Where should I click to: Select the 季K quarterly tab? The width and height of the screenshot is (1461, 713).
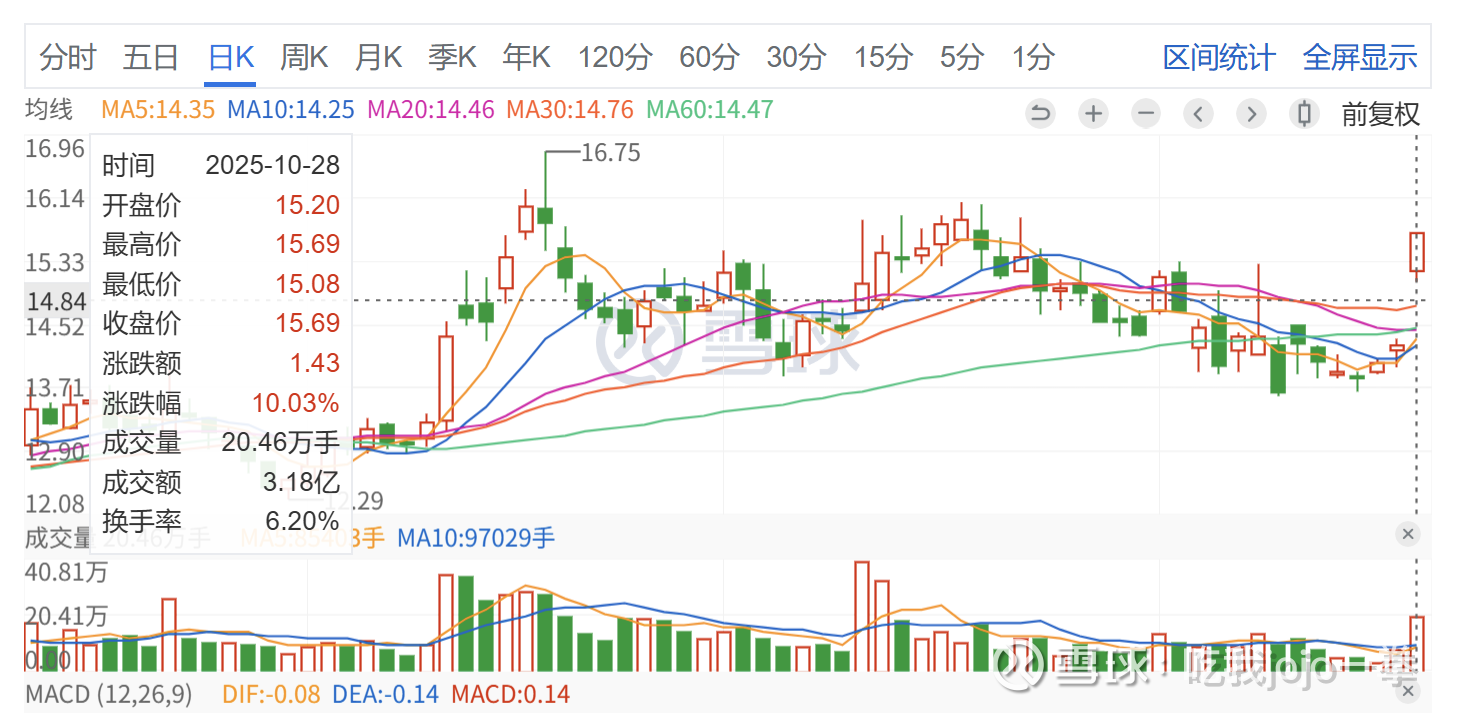coord(452,58)
